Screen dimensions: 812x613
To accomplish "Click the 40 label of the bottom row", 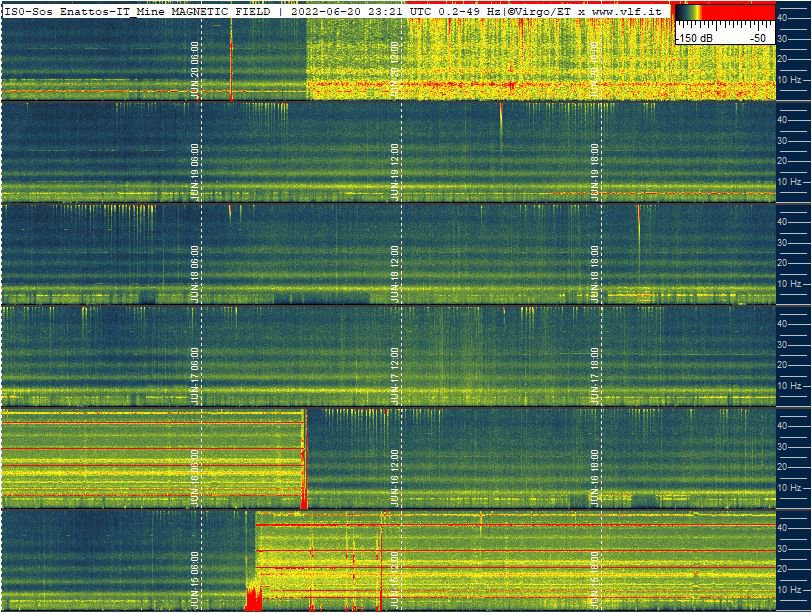I will (783, 527).
